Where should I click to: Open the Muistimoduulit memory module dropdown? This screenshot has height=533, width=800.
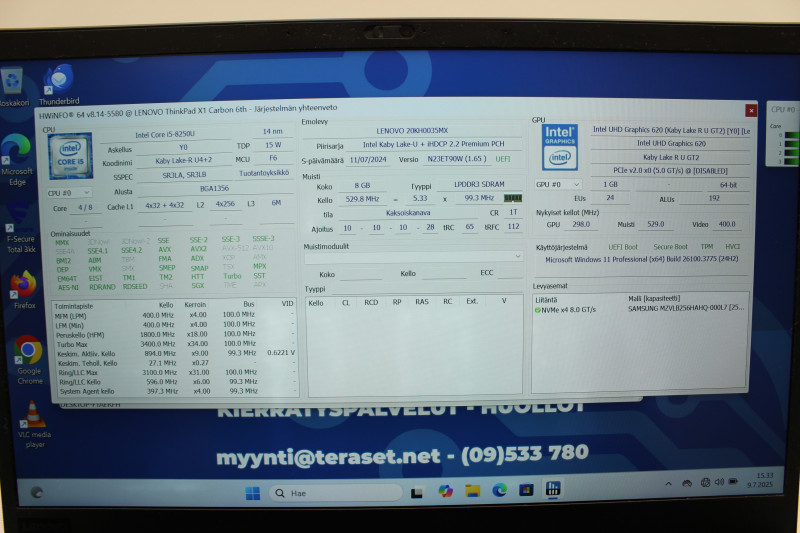click(413, 257)
